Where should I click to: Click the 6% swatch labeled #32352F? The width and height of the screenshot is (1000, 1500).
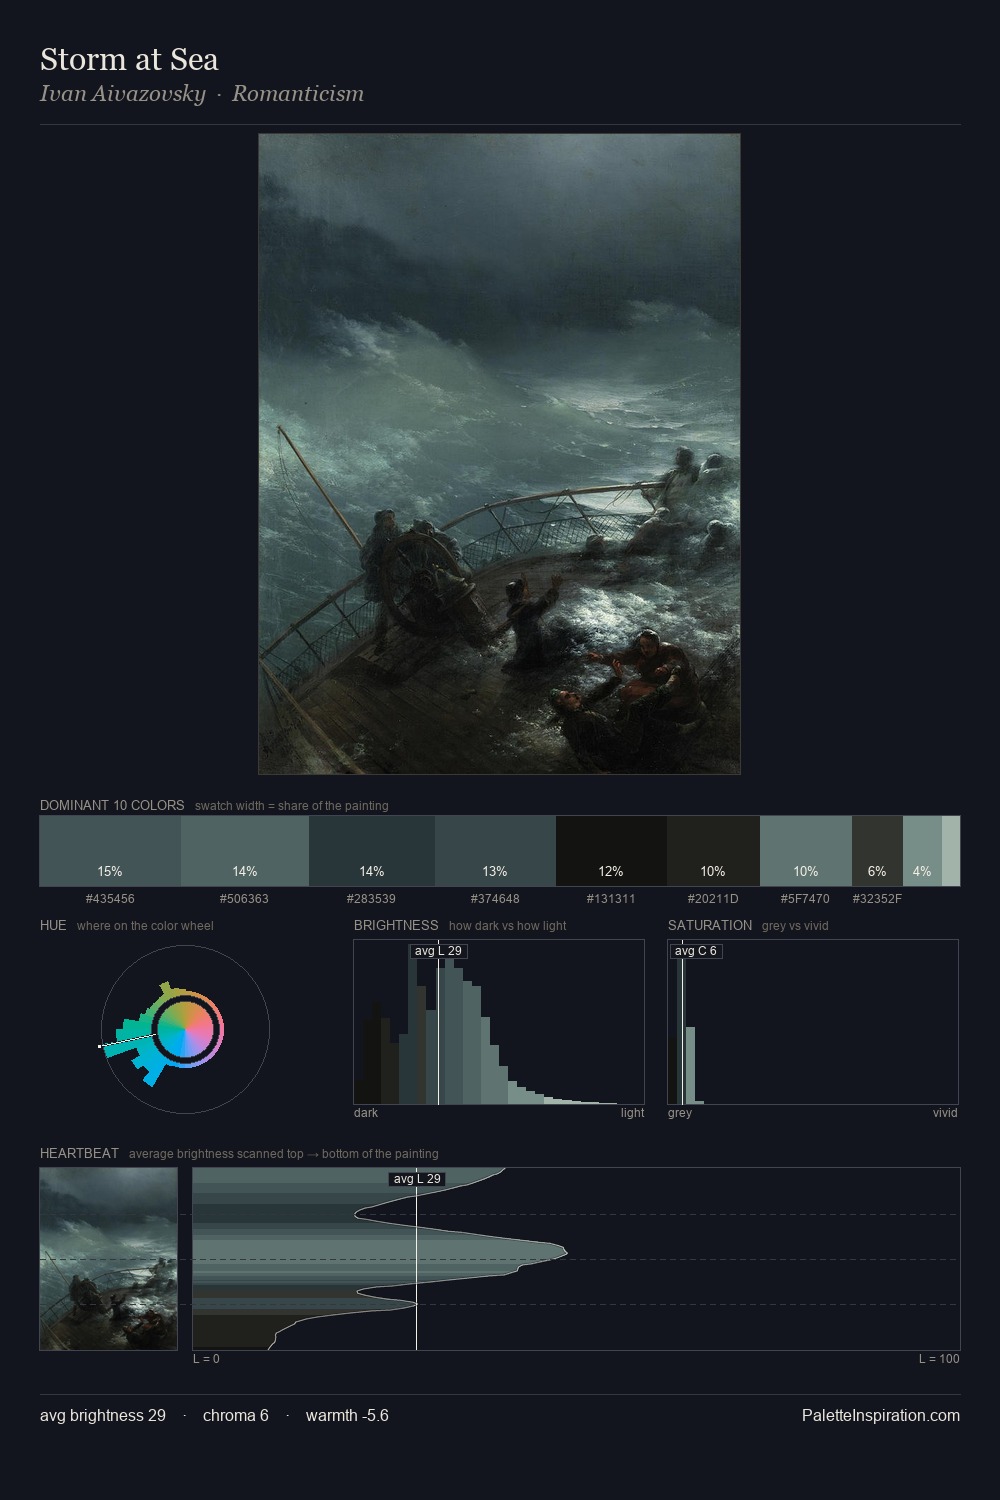tap(877, 851)
